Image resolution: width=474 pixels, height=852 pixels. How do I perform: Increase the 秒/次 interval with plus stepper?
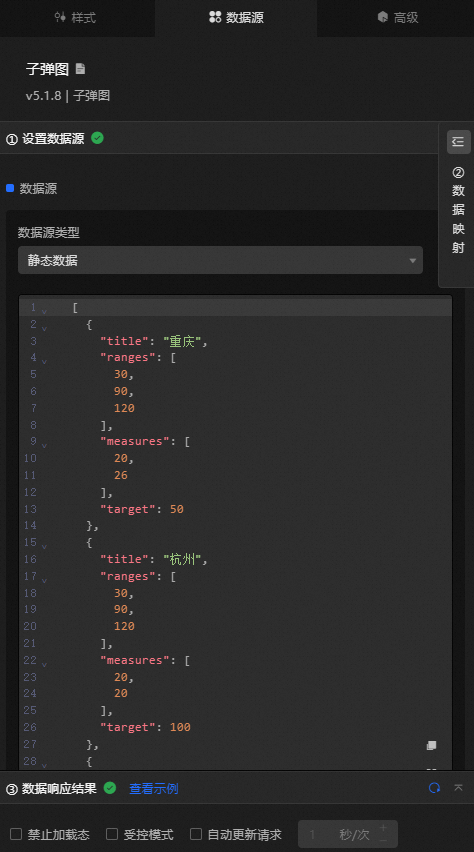383,828
